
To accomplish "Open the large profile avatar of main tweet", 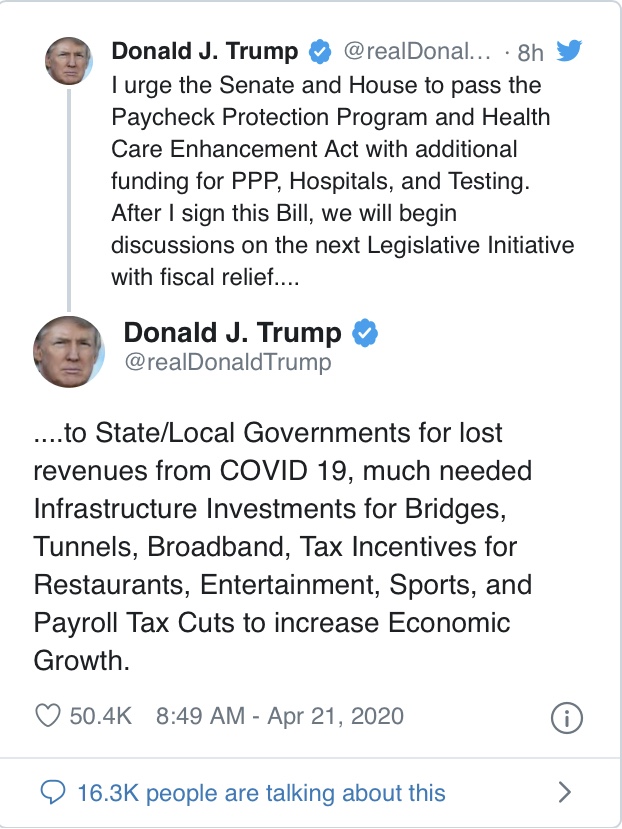I will 70,352.
